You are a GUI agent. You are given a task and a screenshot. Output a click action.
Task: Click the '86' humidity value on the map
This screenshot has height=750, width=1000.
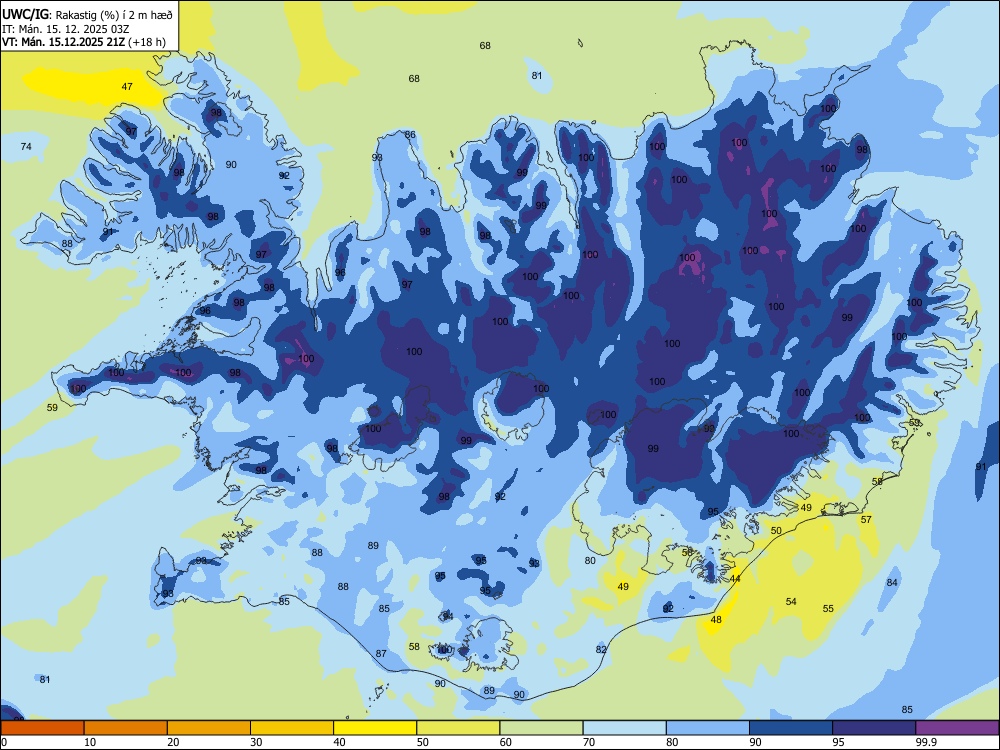(x=410, y=135)
